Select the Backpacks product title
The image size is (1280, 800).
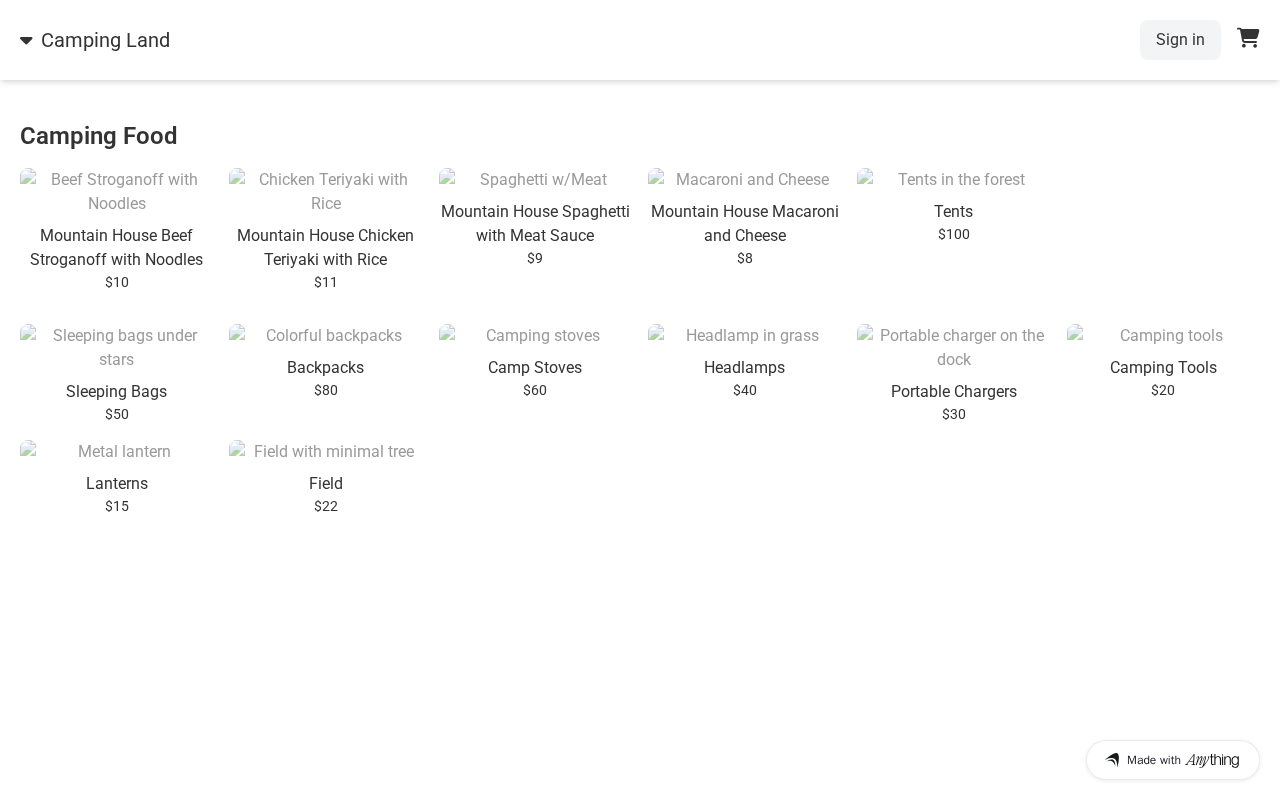(326, 368)
